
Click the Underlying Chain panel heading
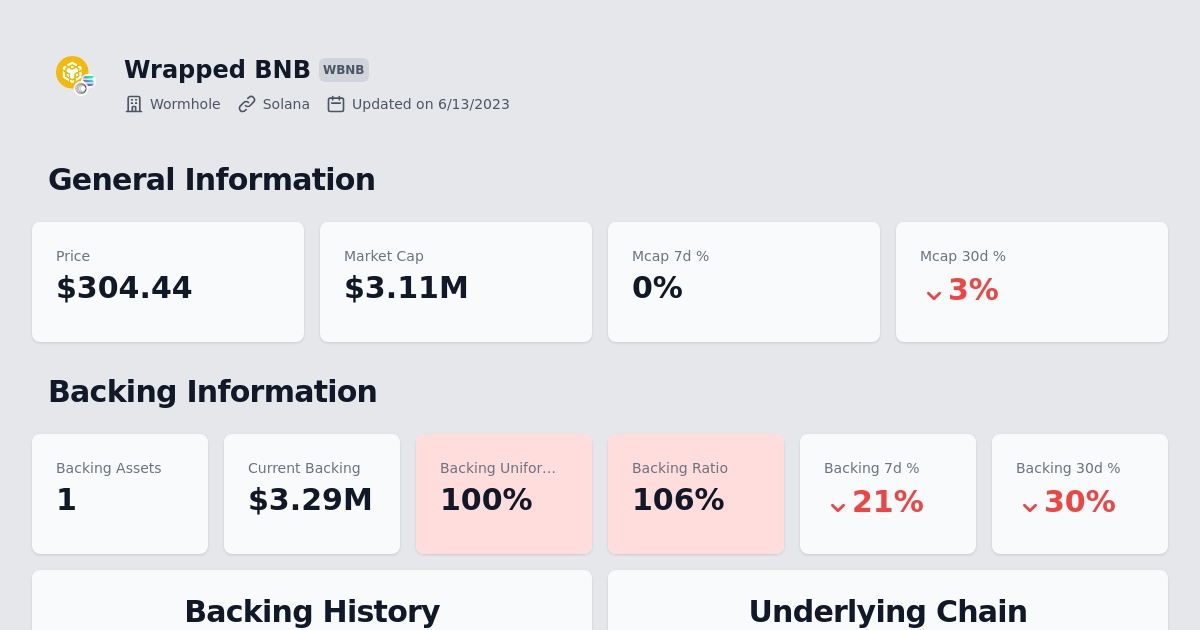(888, 611)
